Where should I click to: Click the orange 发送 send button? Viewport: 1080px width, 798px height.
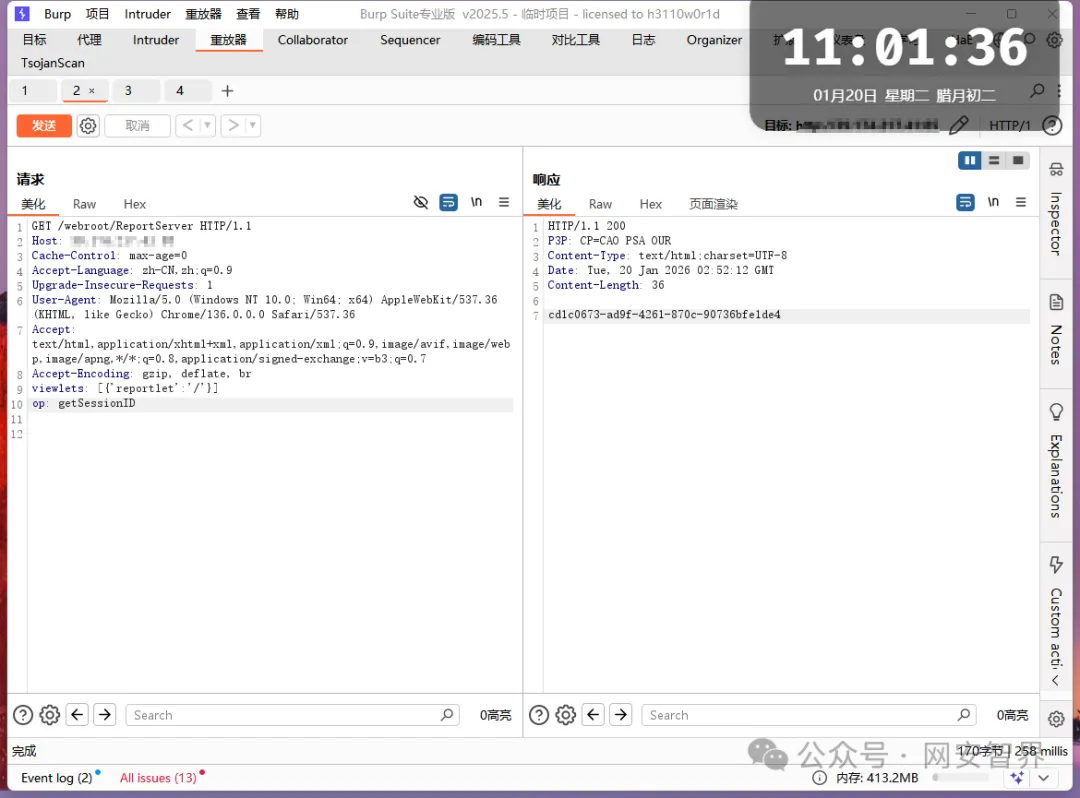point(43,126)
